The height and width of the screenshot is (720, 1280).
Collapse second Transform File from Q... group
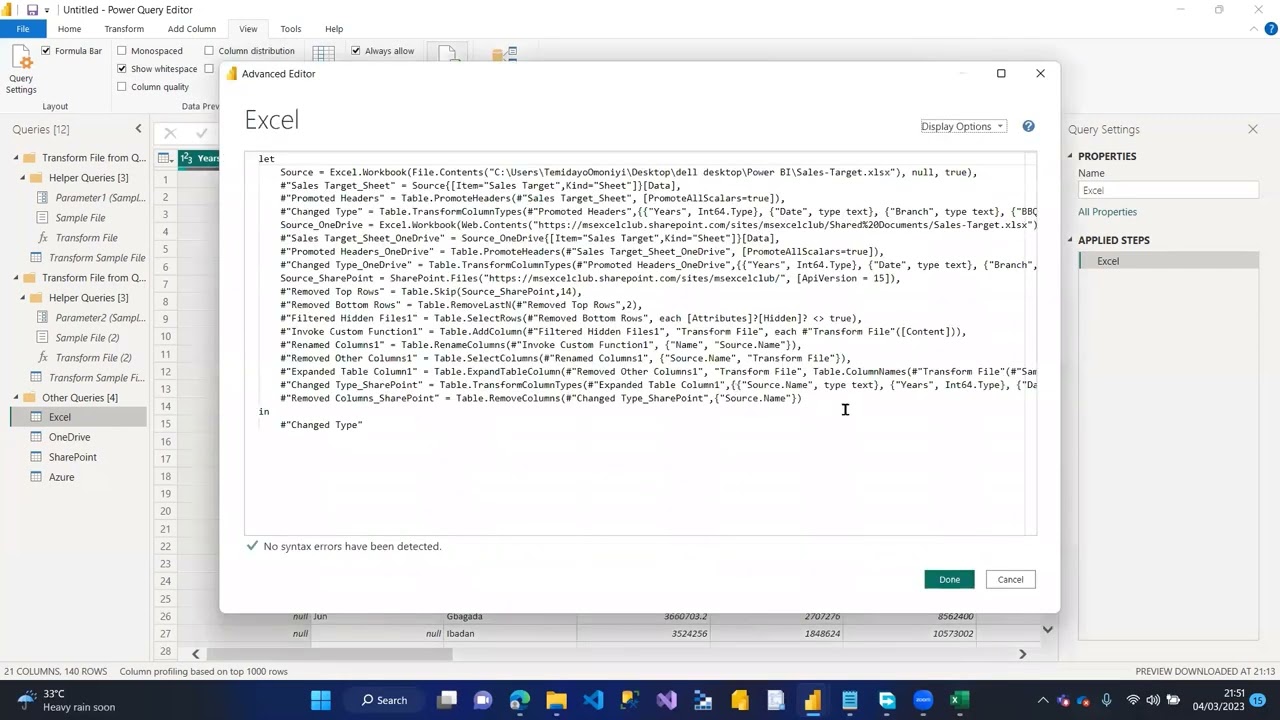click(x=16, y=278)
